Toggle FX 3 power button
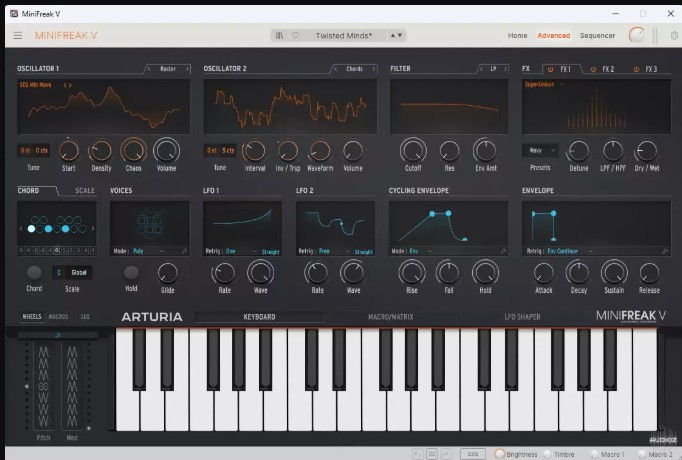Screen dimensions: 682x460 pos(636,69)
